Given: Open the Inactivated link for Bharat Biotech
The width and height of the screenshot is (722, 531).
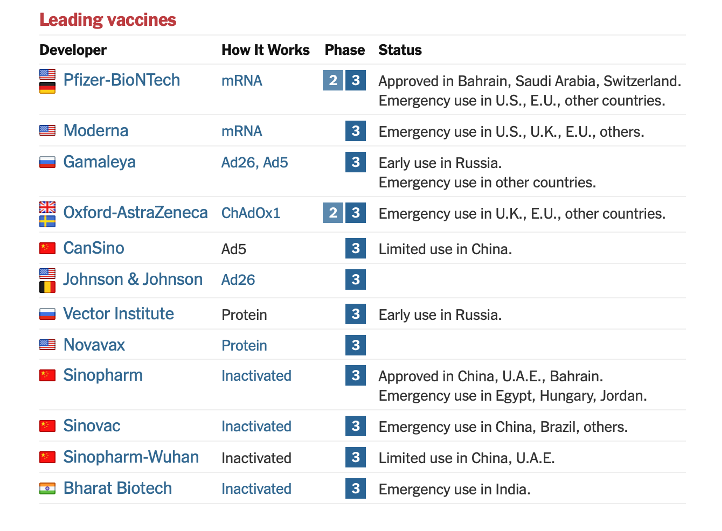Looking at the screenshot, I should point(256,489).
